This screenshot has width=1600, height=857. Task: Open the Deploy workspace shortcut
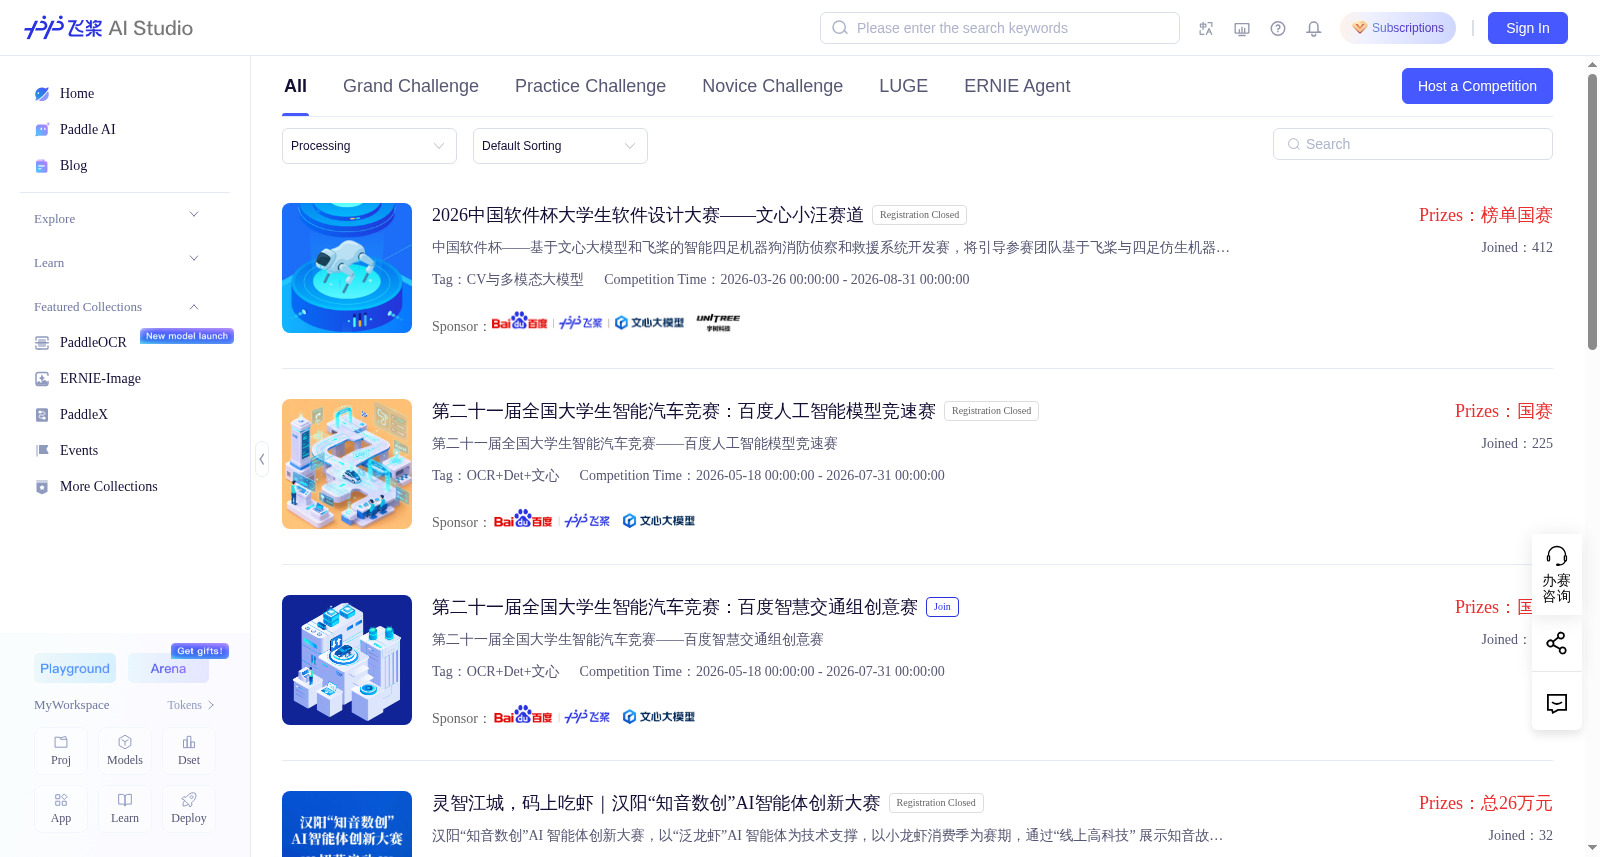tap(189, 809)
